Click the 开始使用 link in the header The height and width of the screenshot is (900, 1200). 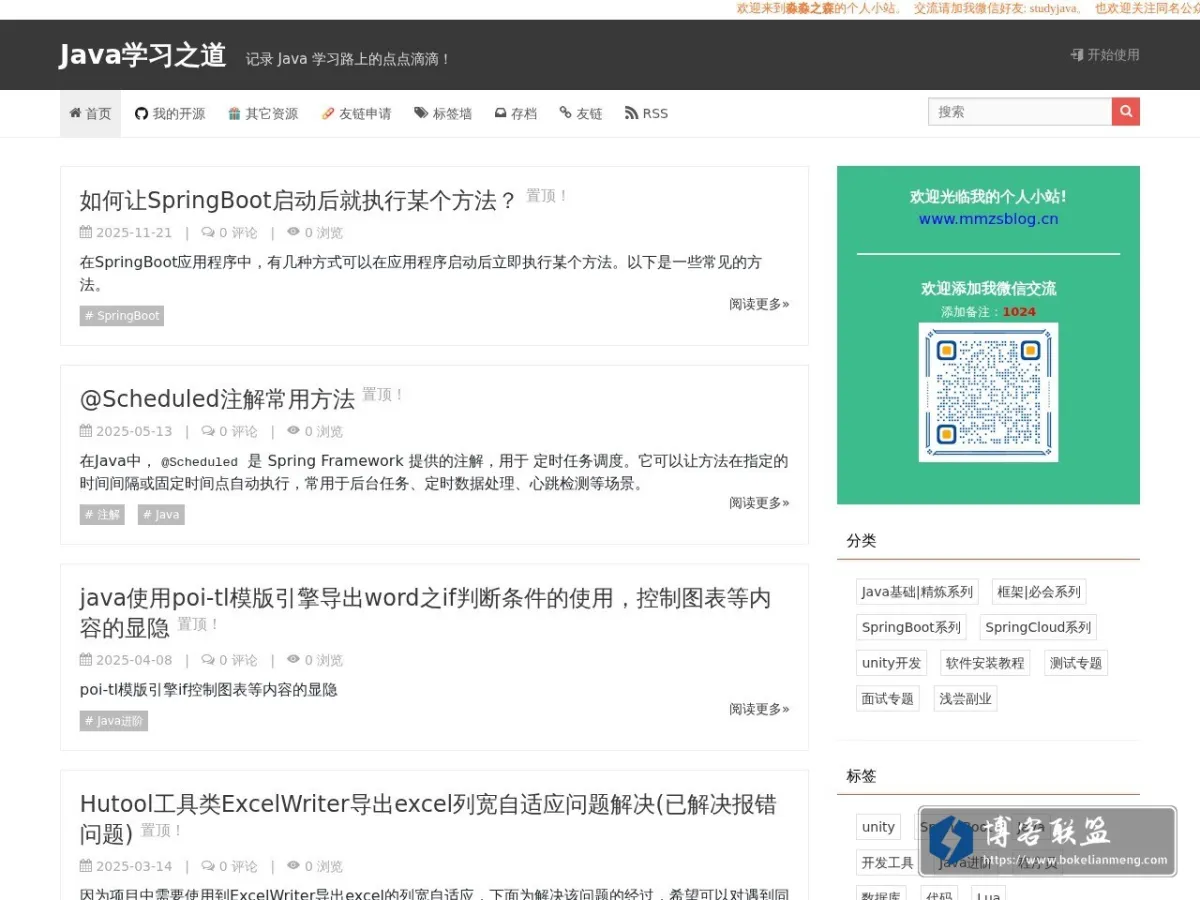point(1105,55)
